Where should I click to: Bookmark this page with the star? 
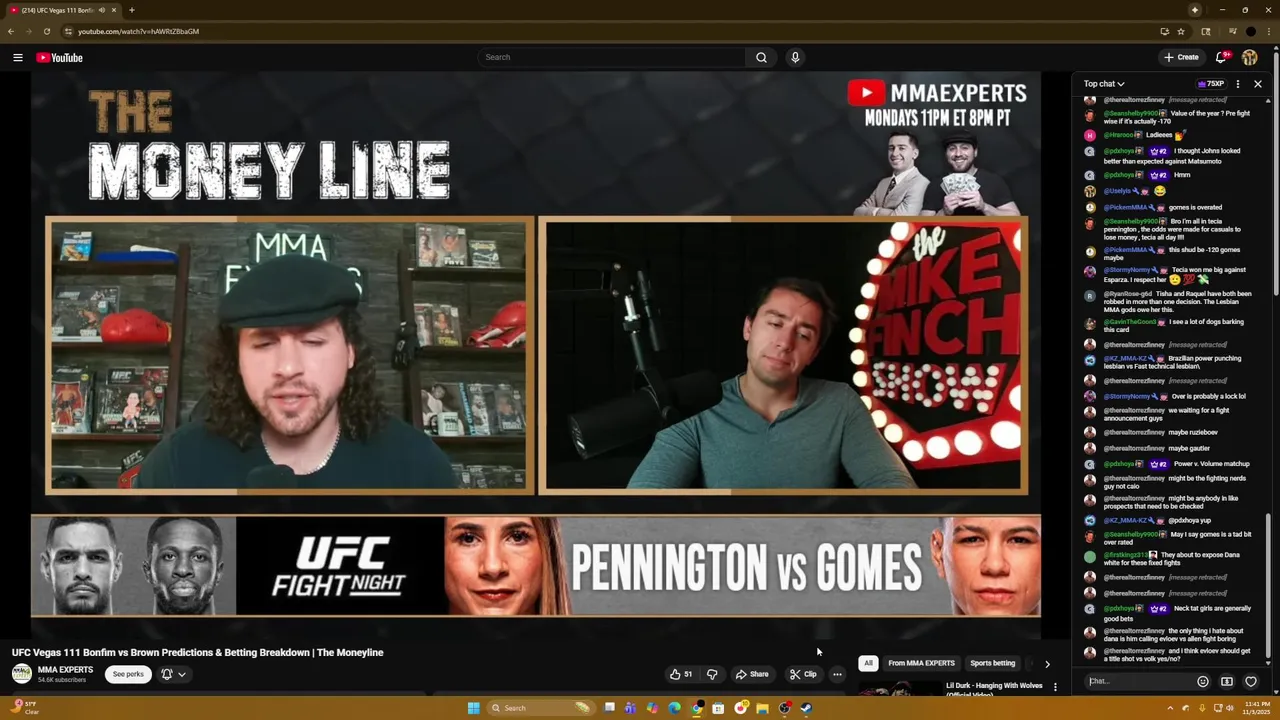click(x=1181, y=31)
